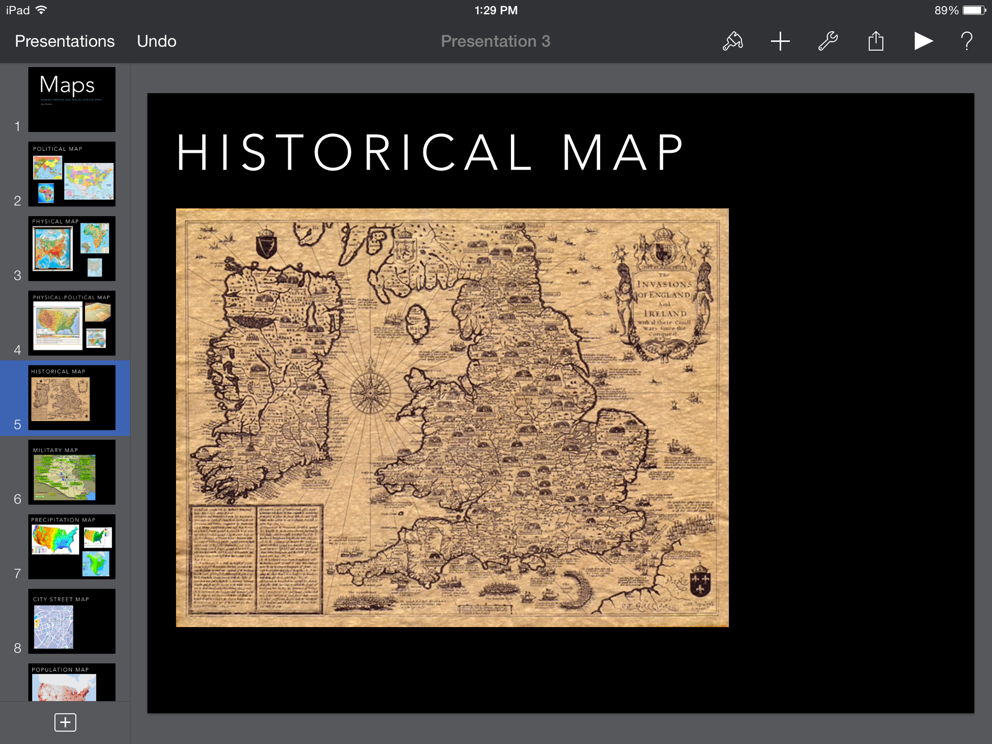Tap the Undo button
The width and height of the screenshot is (1004, 744).
(156, 41)
